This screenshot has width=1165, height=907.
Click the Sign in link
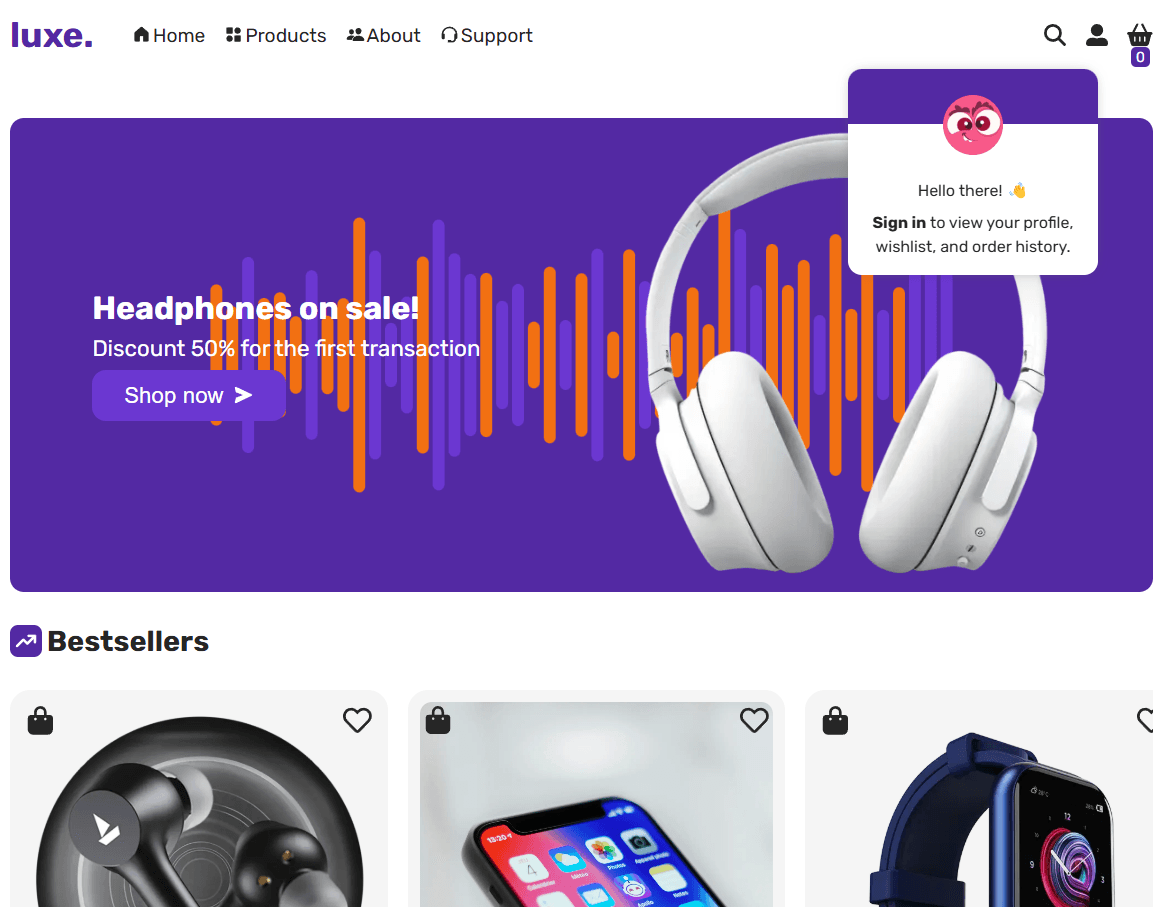click(899, 223)
